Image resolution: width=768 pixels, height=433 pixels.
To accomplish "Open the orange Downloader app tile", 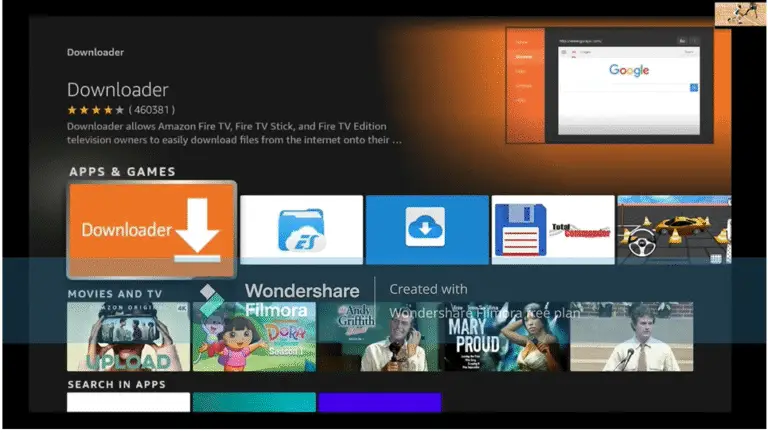I will click(x=151, y=229).
